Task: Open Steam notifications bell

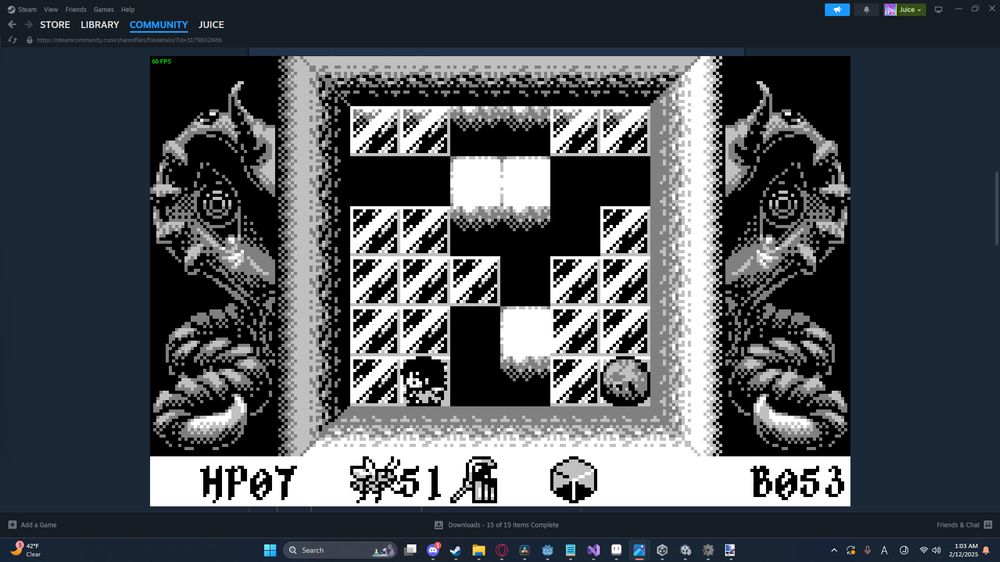Action: [x=866, y=10]
